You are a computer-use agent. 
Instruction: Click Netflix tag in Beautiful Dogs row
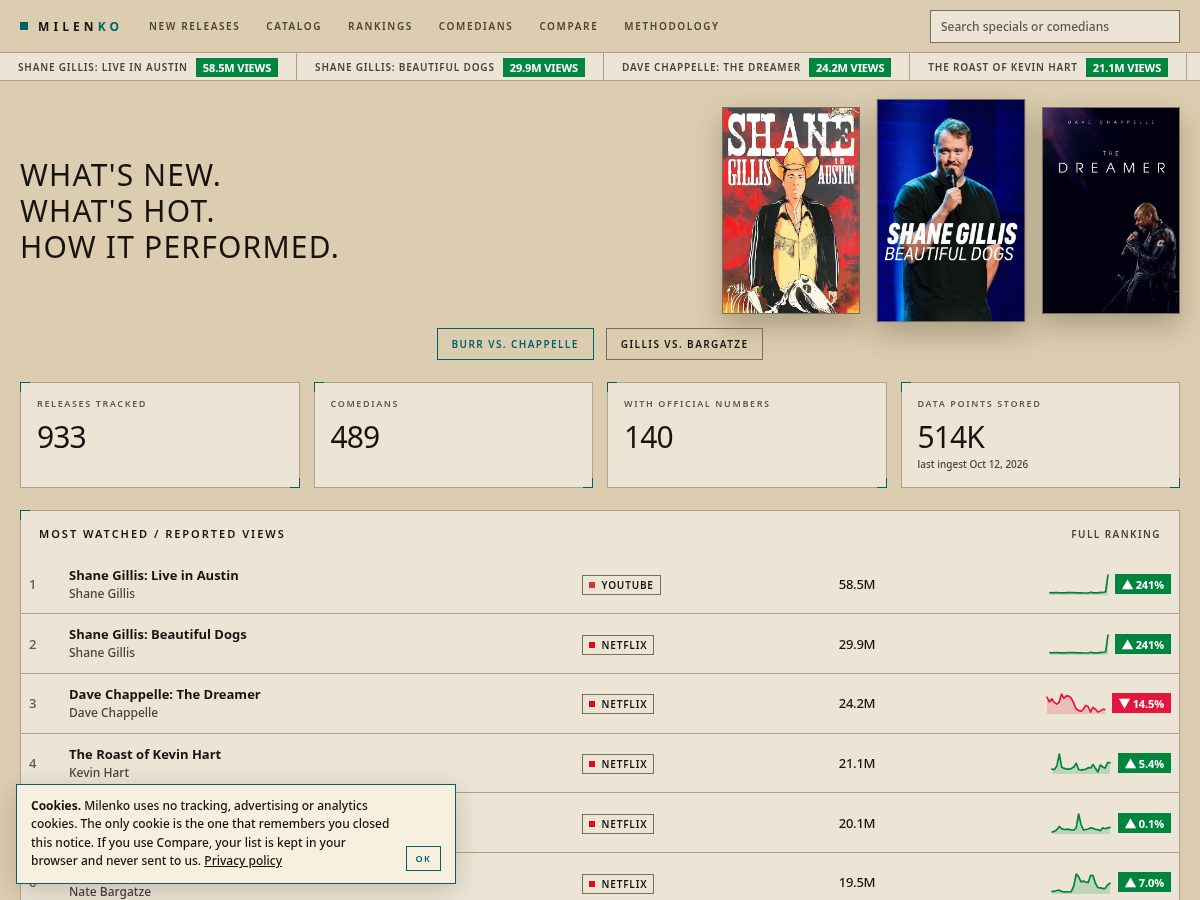[618, 645]
